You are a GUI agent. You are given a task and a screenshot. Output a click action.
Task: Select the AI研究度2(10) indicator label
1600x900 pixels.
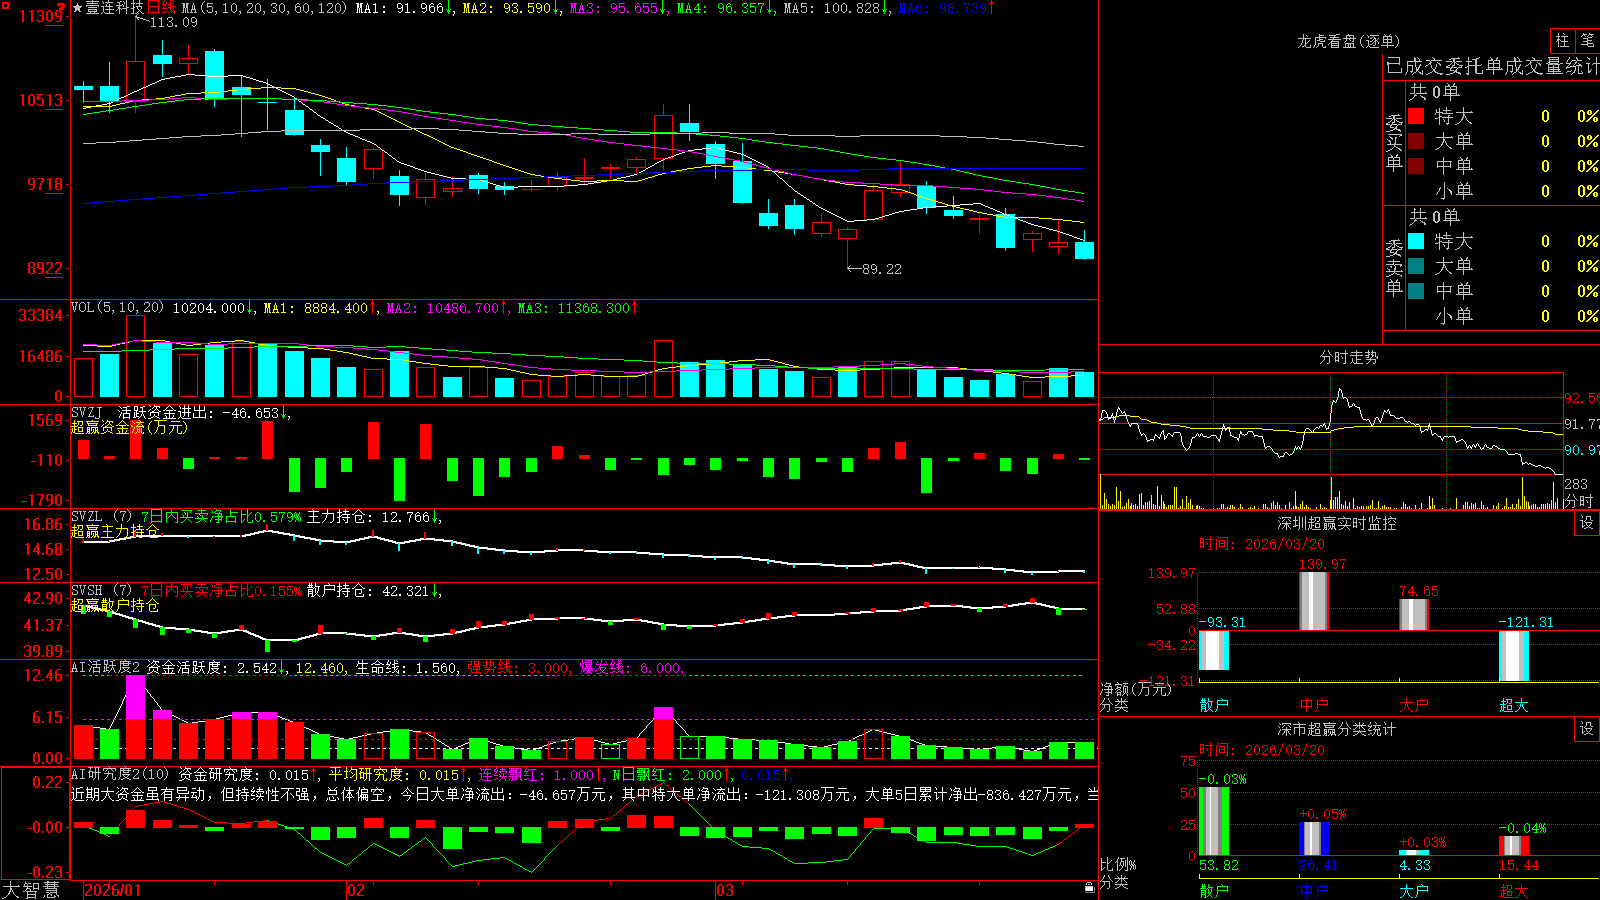click(x=120, y=774)
